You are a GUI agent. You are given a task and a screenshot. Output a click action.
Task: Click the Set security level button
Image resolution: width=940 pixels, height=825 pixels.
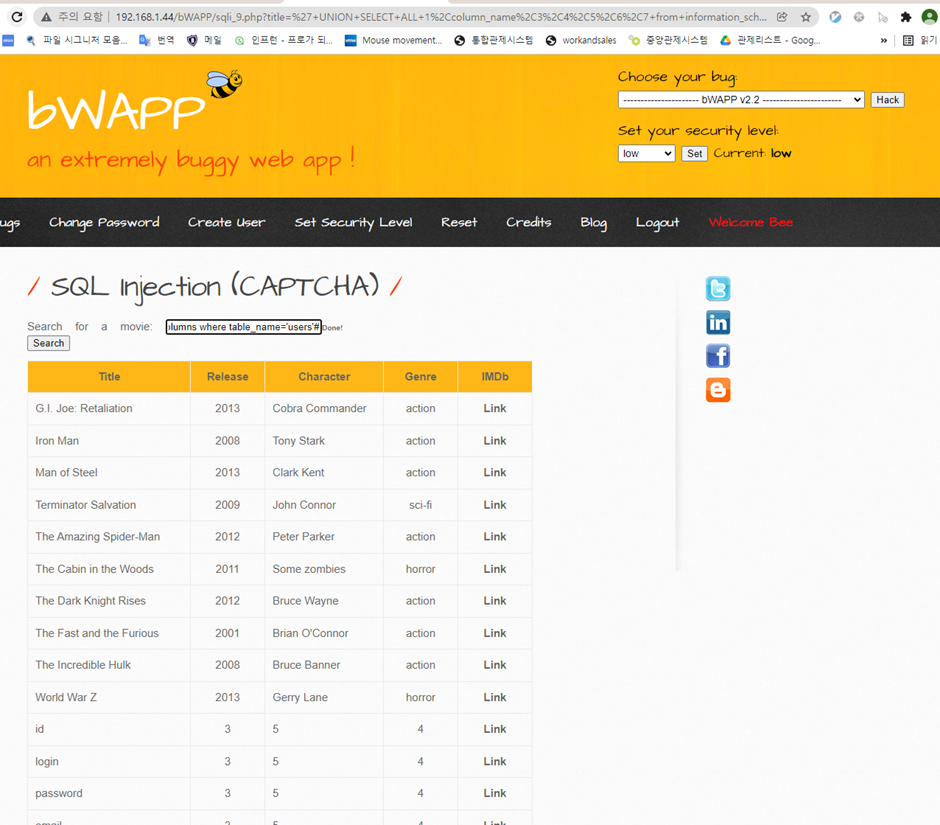point(694,153)
